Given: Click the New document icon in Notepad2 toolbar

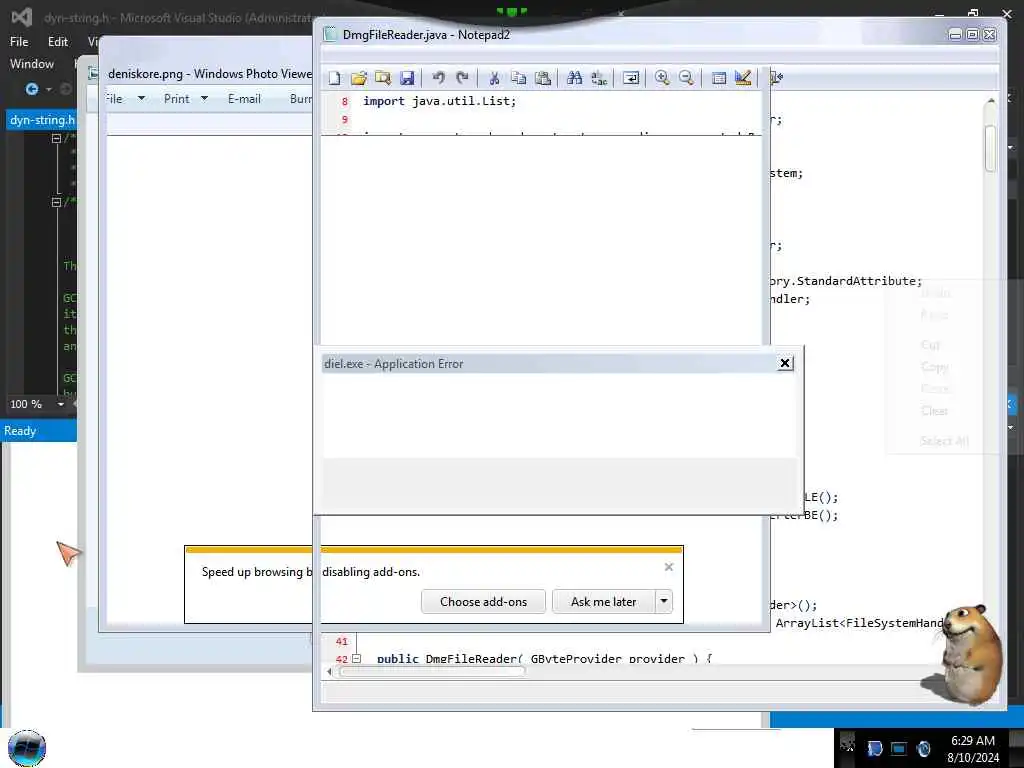Looking at the screenshot, I should tap(334, 78).
